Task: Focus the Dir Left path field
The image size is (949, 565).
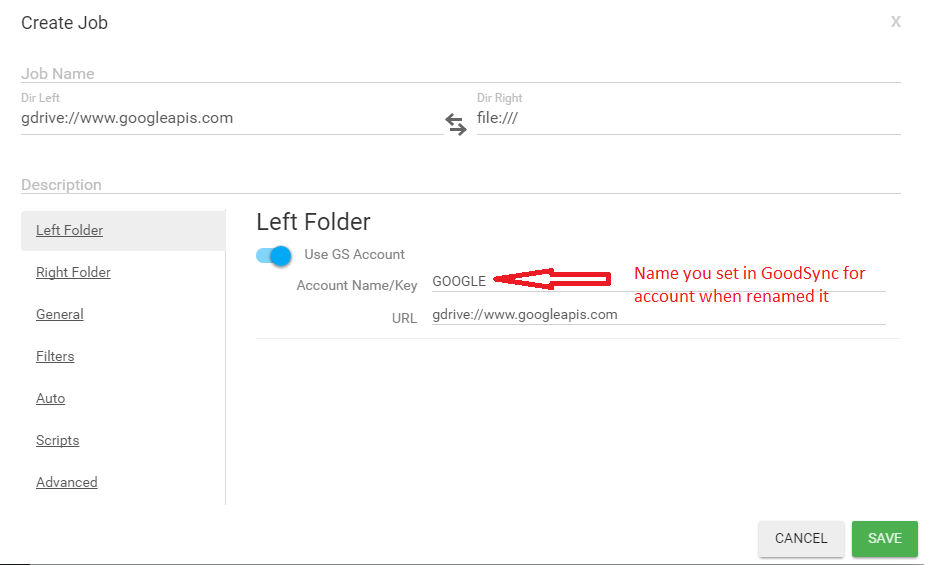Action: 230,118
